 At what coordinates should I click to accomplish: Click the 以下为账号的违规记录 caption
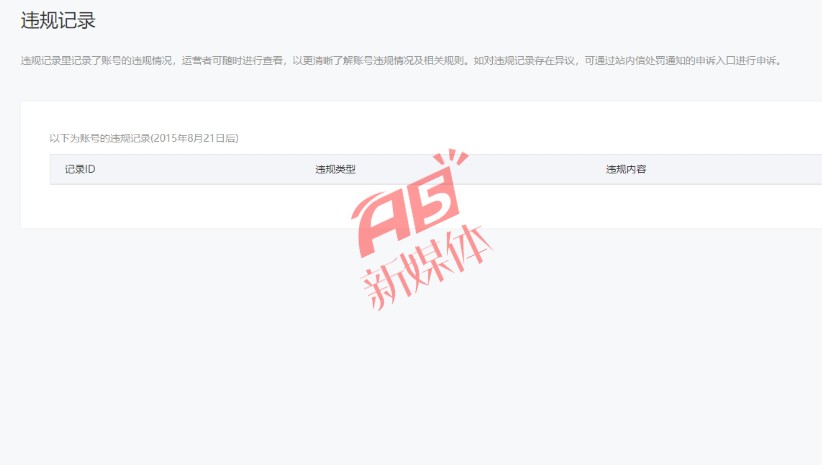pos(99,138)
